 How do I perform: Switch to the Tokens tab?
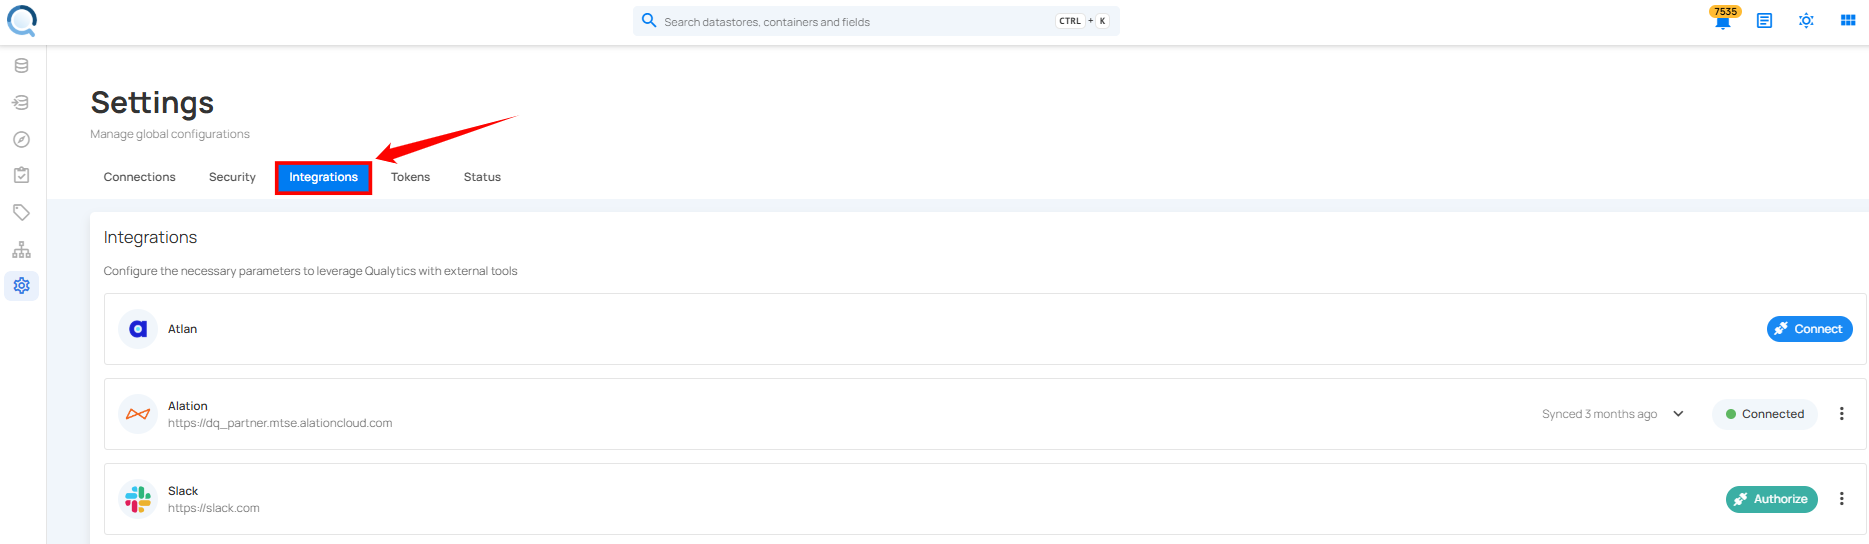coord(410,177)
